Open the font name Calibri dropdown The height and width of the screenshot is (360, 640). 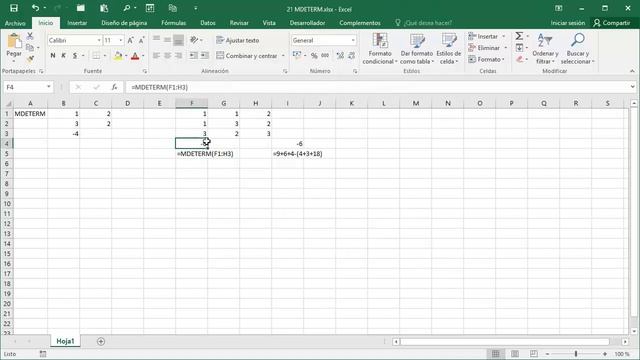point(99,40)
